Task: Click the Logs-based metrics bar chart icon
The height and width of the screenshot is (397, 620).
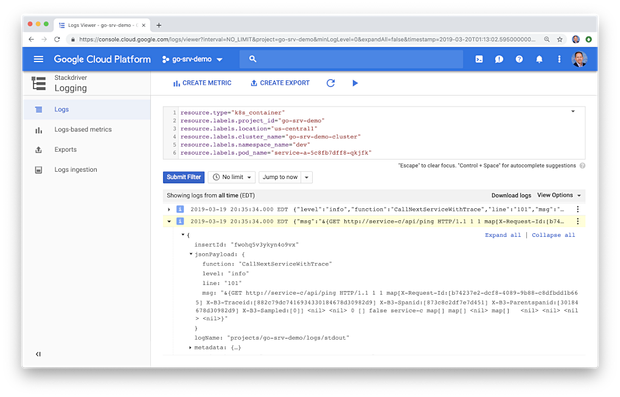Action: (x=38, y=130)
